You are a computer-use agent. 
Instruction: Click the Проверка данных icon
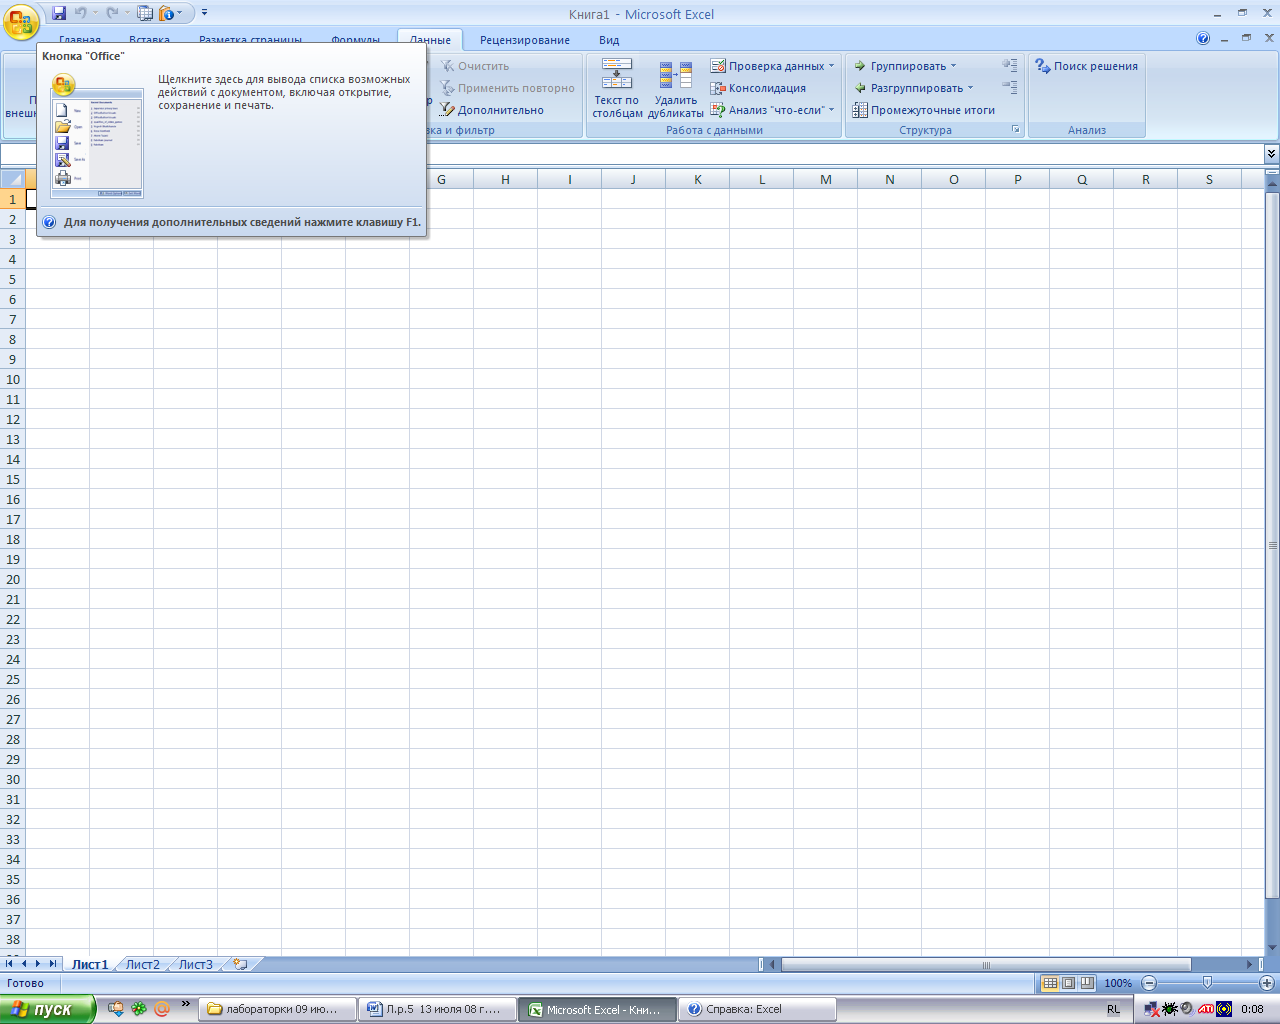[718, 66]
